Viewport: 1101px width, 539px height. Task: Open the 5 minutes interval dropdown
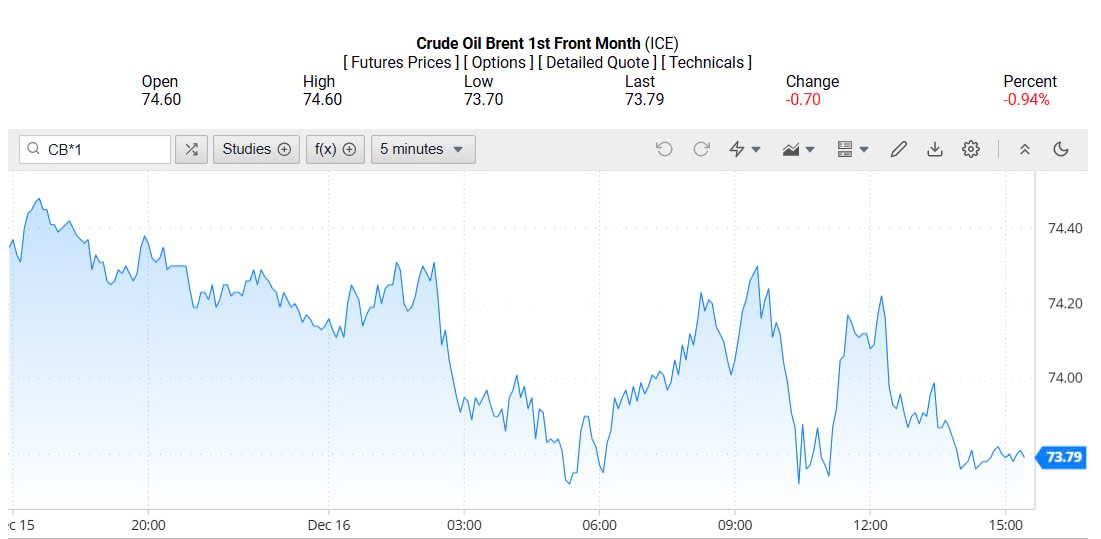pyautogui.click(x=423, y=149)
